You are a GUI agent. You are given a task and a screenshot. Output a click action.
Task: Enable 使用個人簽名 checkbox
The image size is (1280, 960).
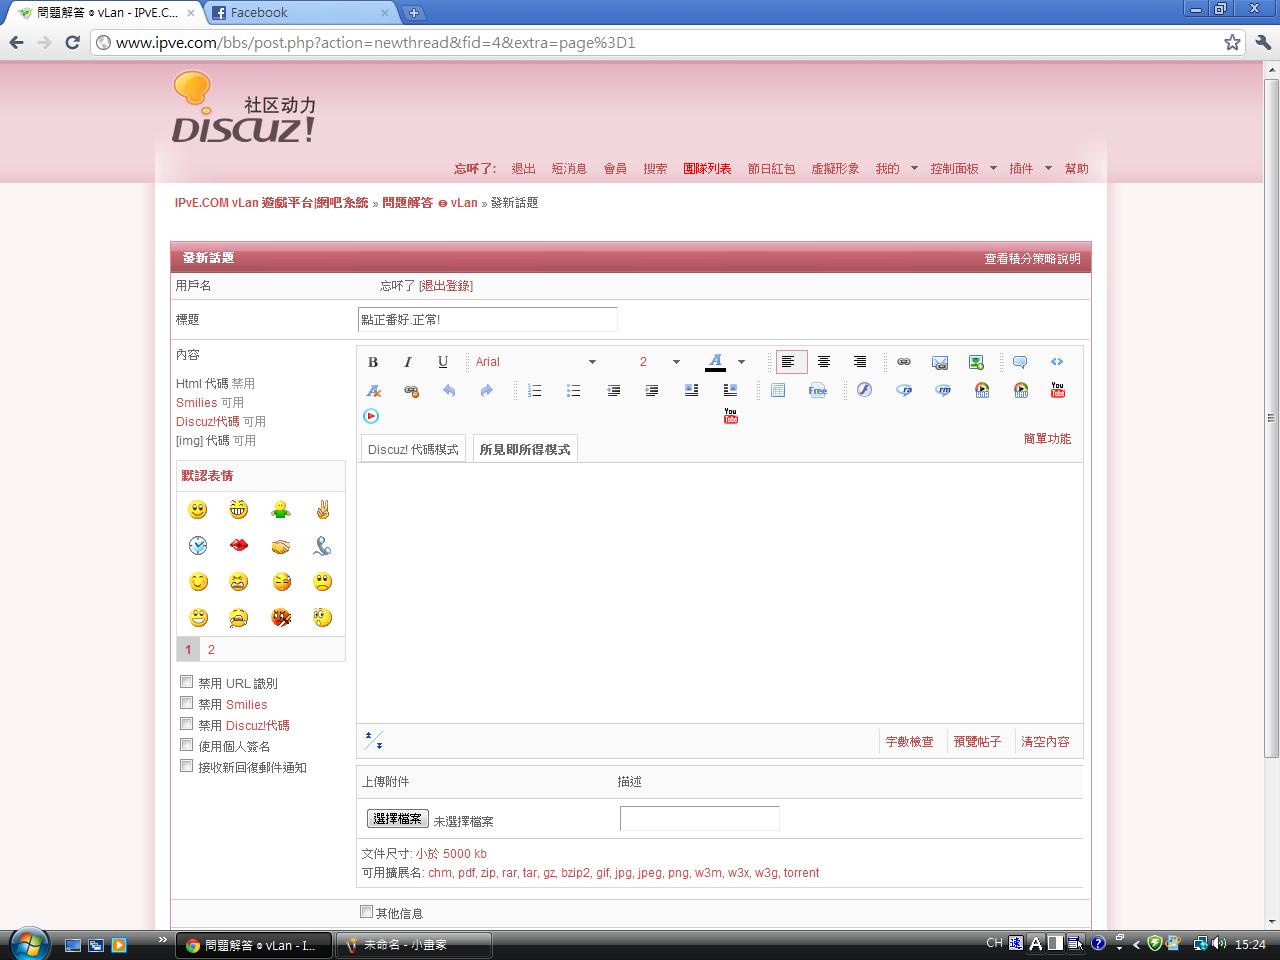[x=186, y=745]
